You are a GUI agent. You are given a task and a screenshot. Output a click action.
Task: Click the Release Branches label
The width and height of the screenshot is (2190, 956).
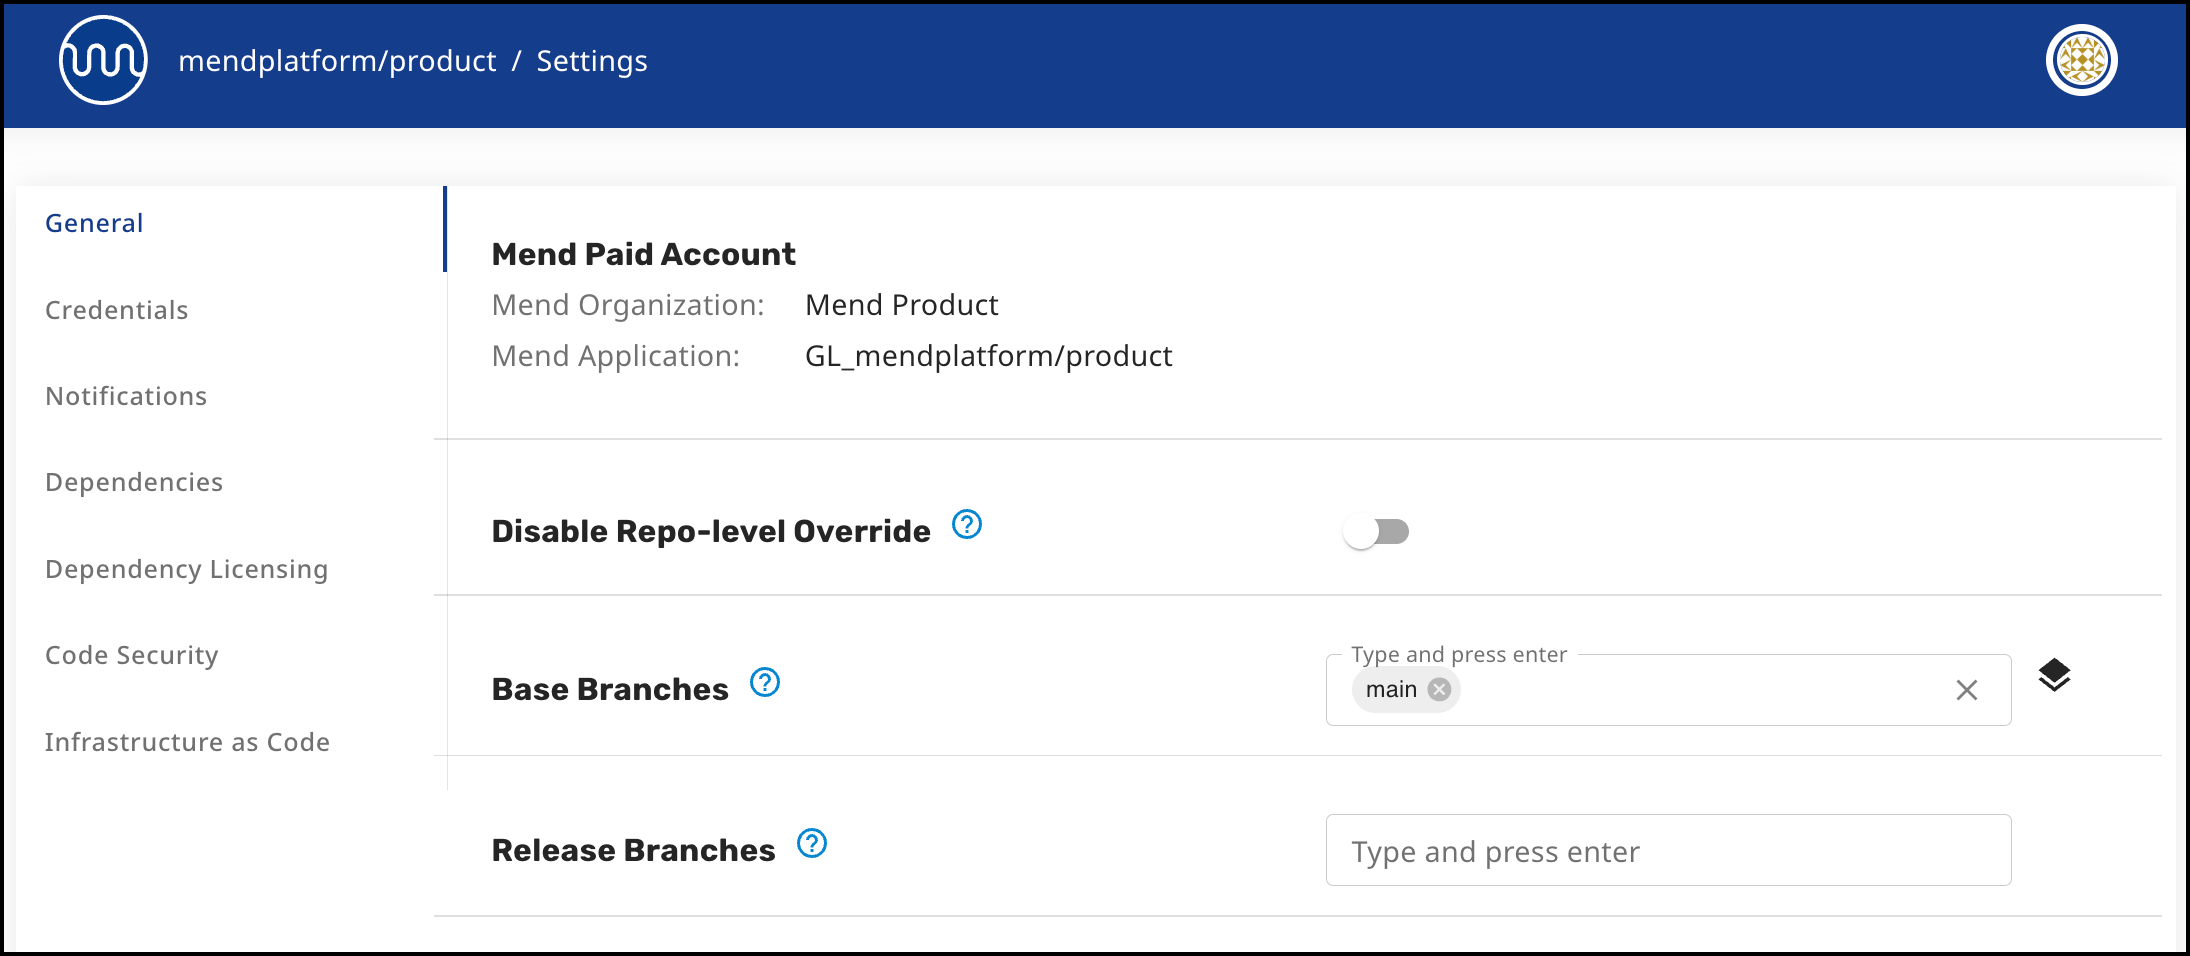[634, 850]
